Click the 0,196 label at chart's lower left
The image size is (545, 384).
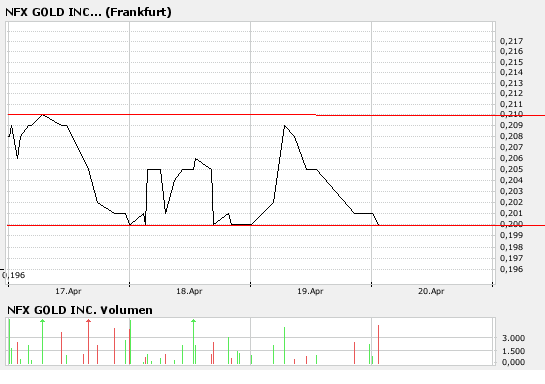coord(14,275)
